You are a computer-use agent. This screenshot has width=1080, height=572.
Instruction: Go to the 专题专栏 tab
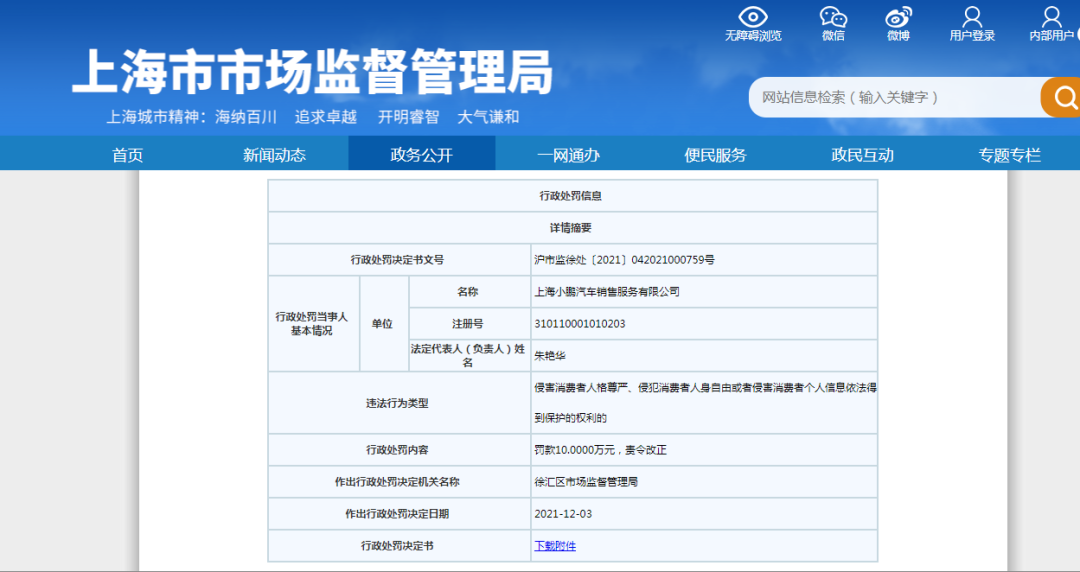click(1009, 155)
